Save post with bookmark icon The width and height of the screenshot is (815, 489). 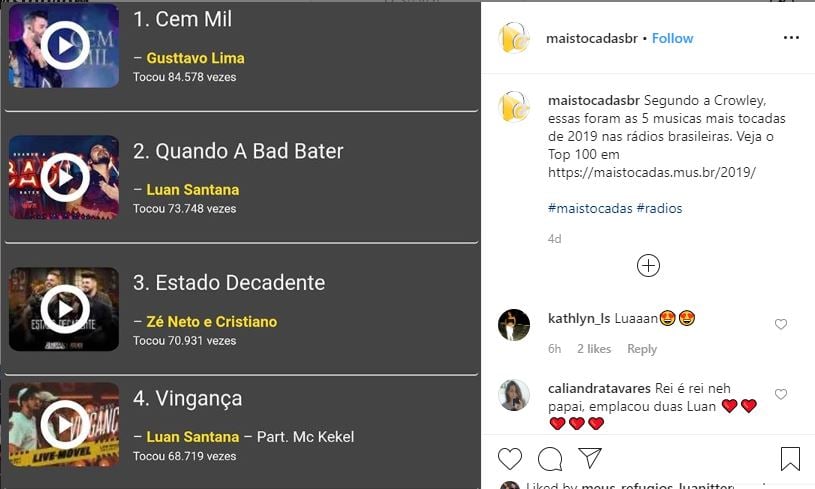pos(790,459)
